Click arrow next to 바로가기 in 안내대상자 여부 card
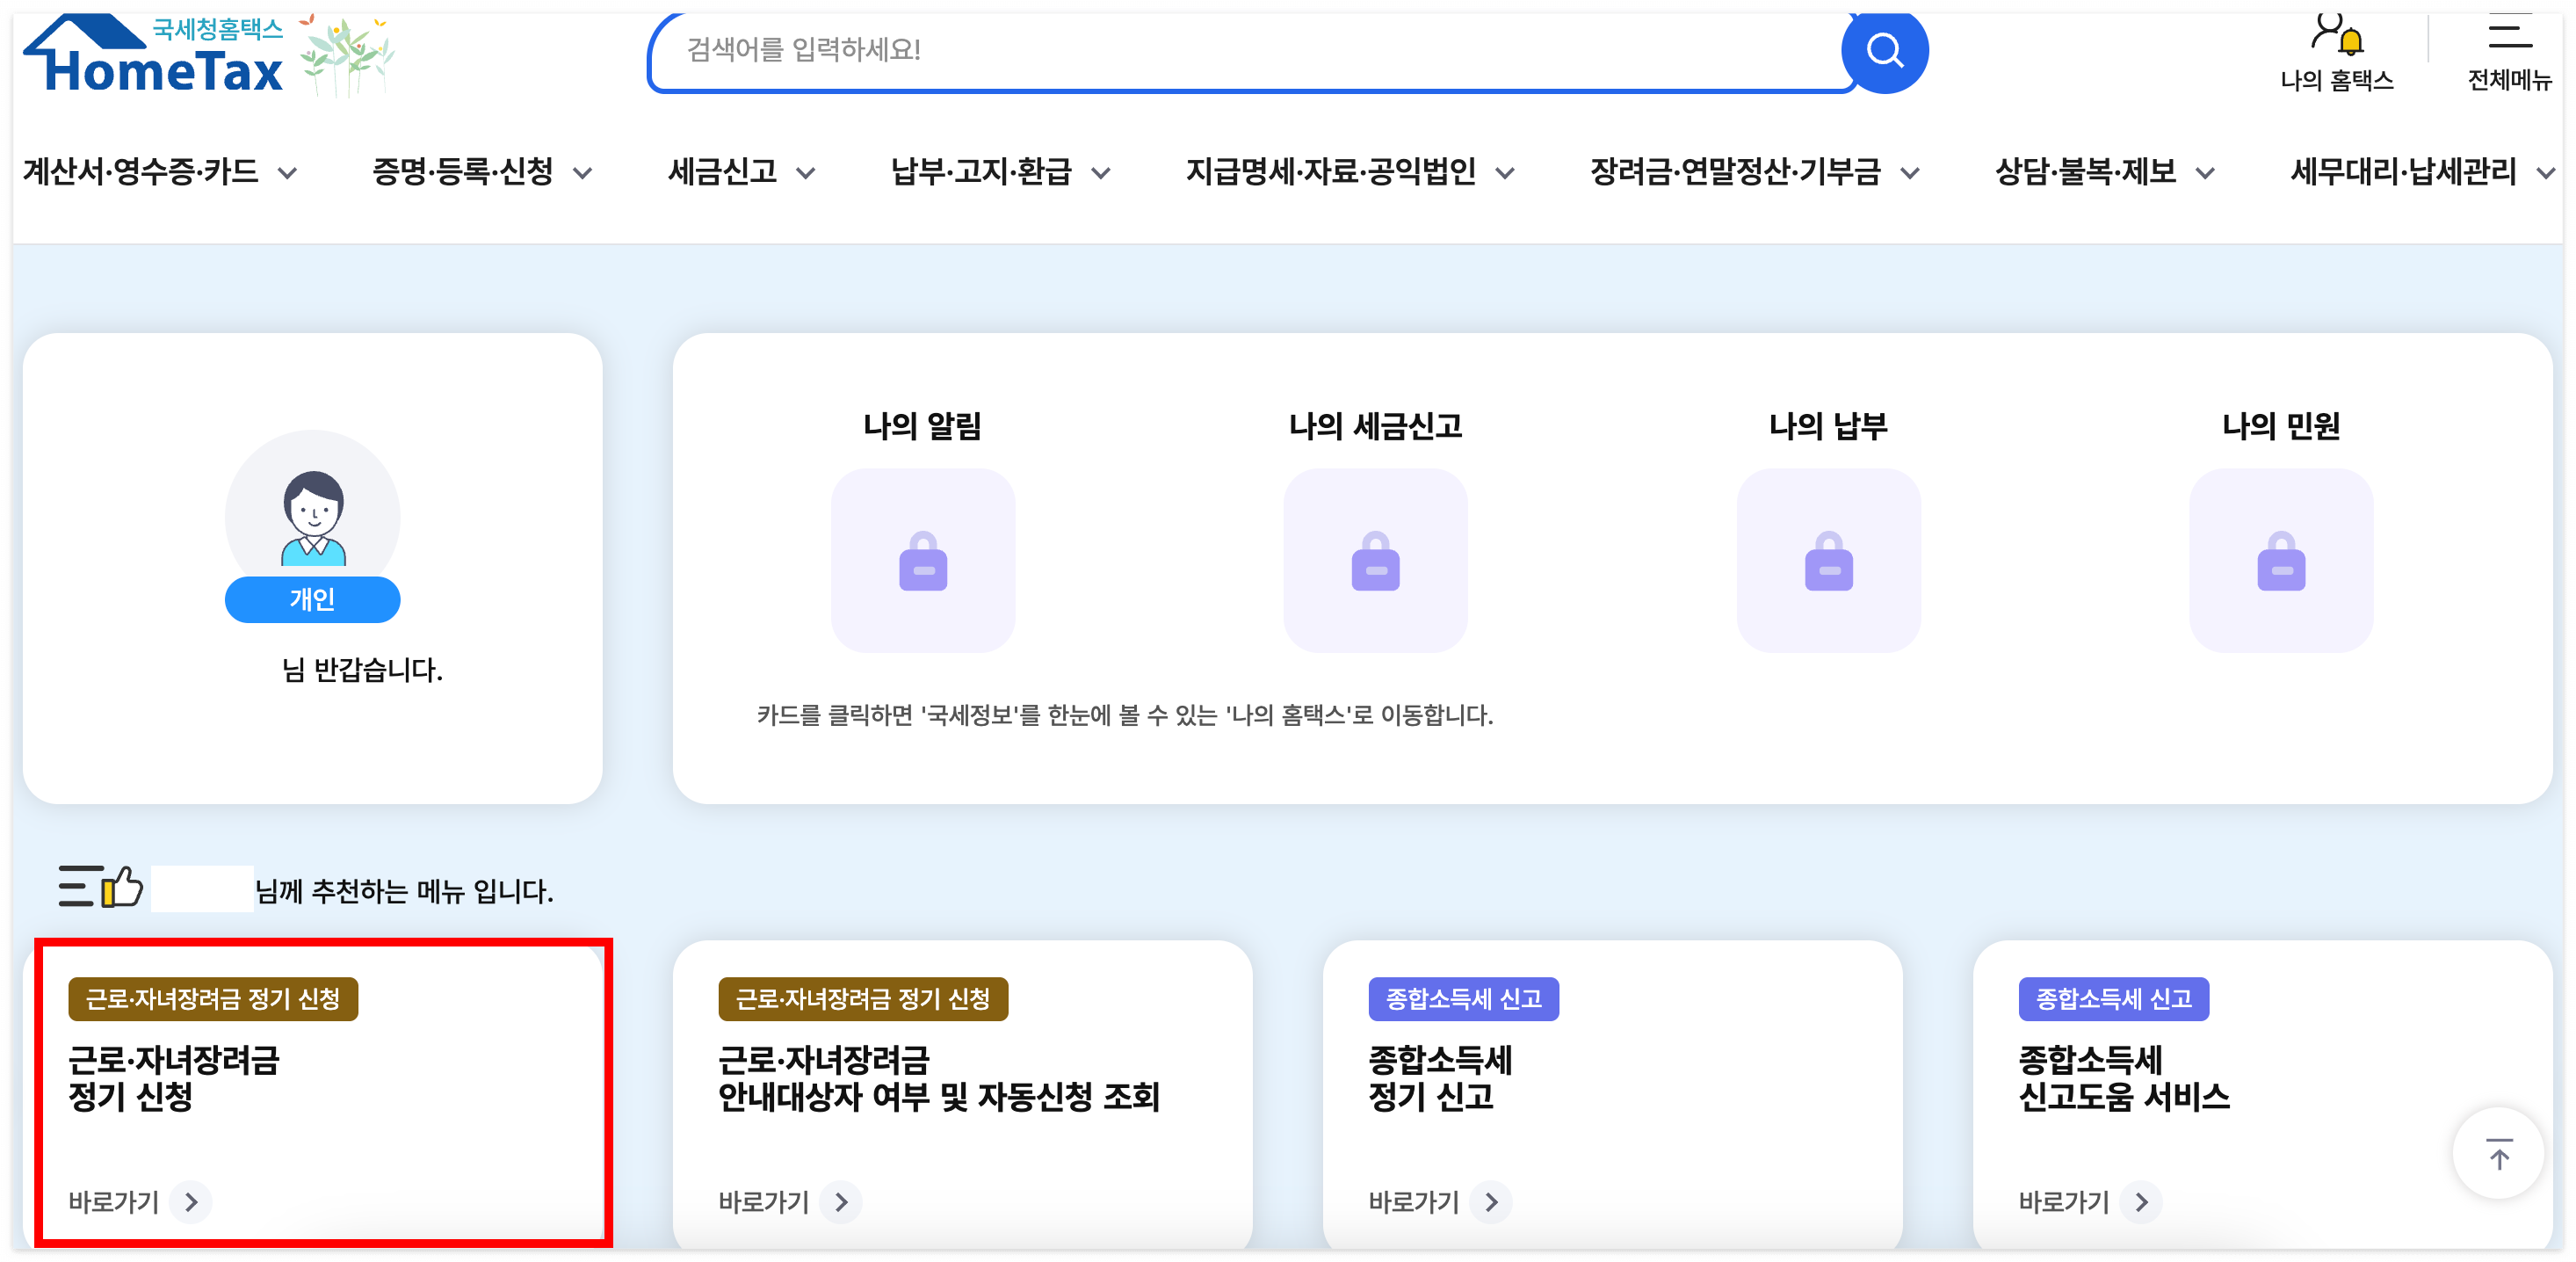The image size is (2576, 1262). pos(841,1201)
